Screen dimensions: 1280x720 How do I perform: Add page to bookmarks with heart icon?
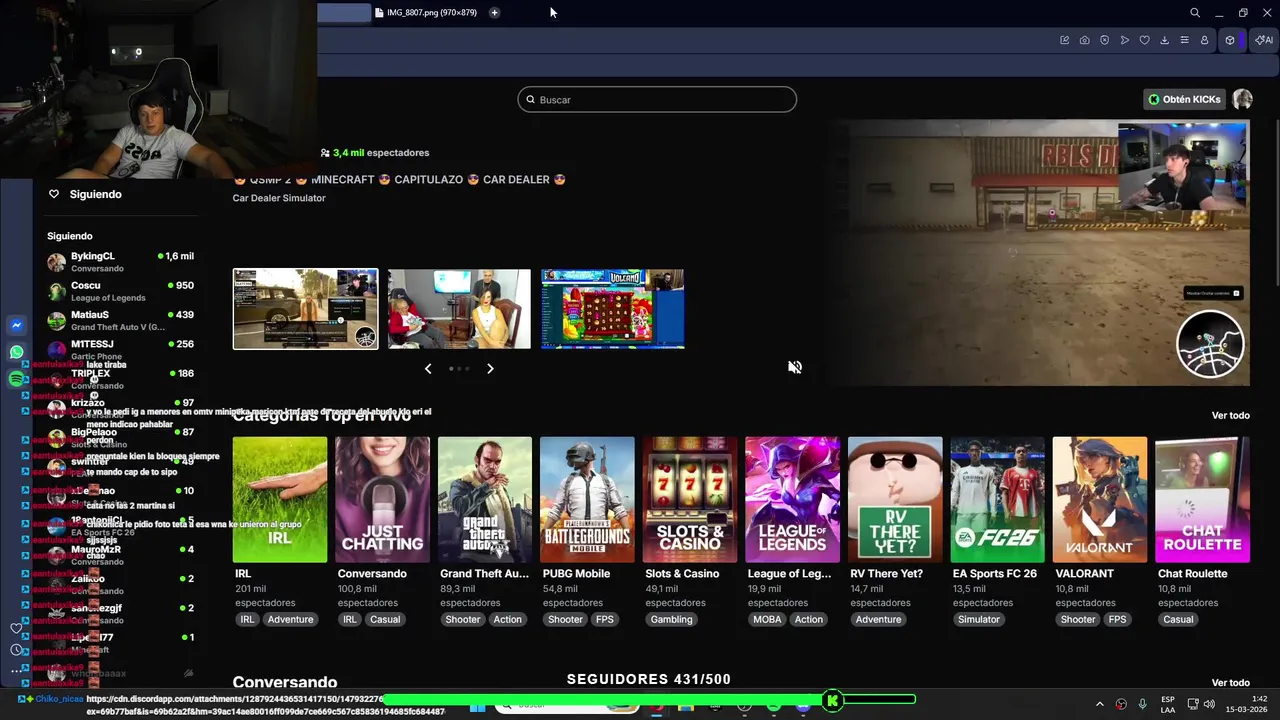[1145, 40]
